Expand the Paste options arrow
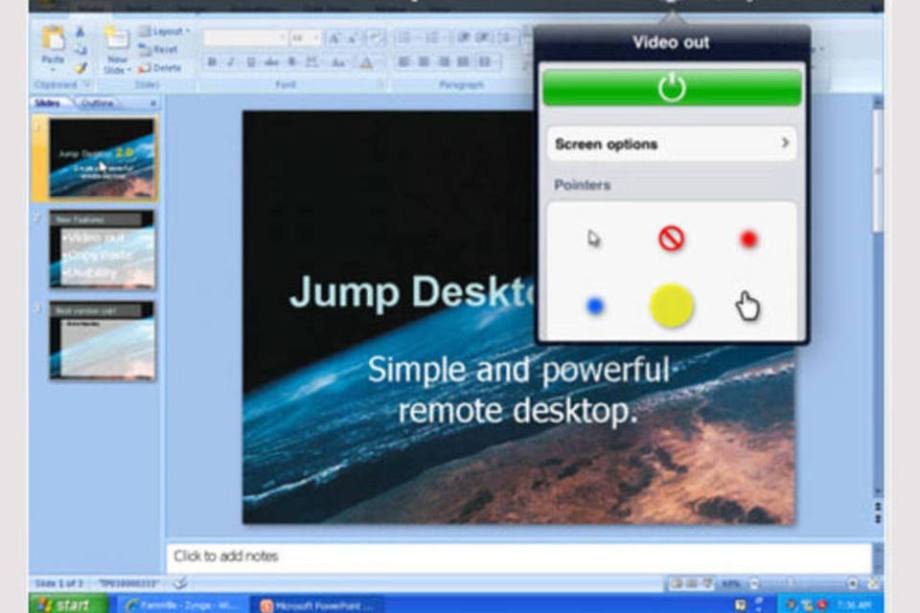This screenshot has width=920, height=613. pos(53,70)
